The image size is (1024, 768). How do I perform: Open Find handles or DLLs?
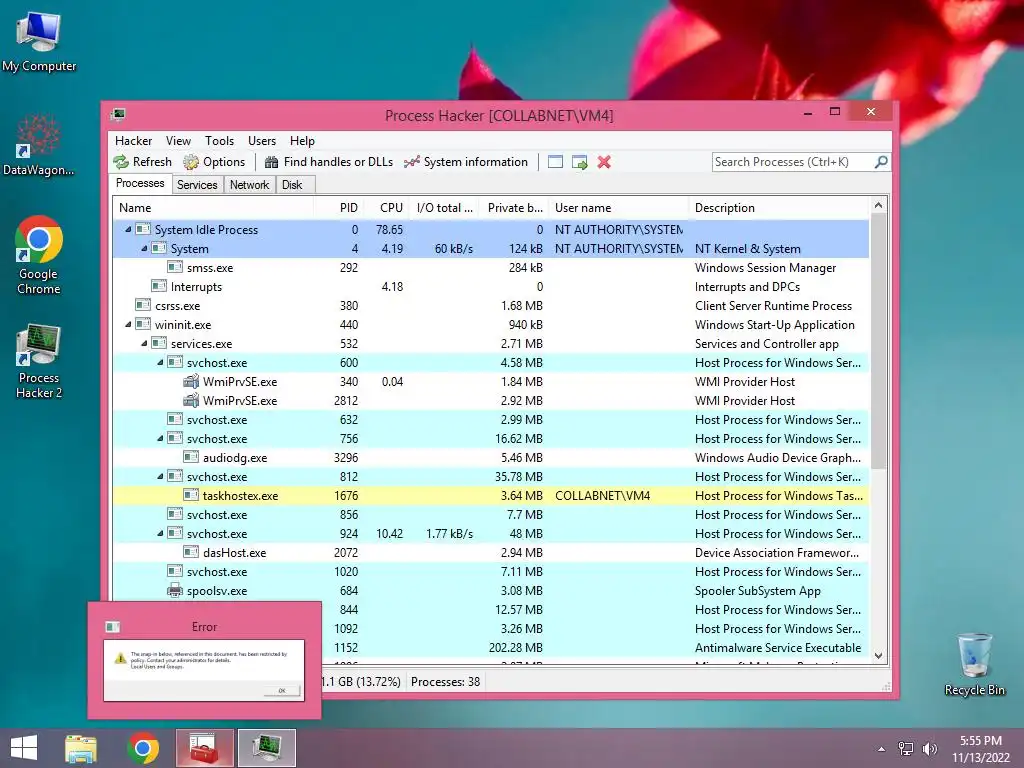pyautogui.click(x=328, y=162)
